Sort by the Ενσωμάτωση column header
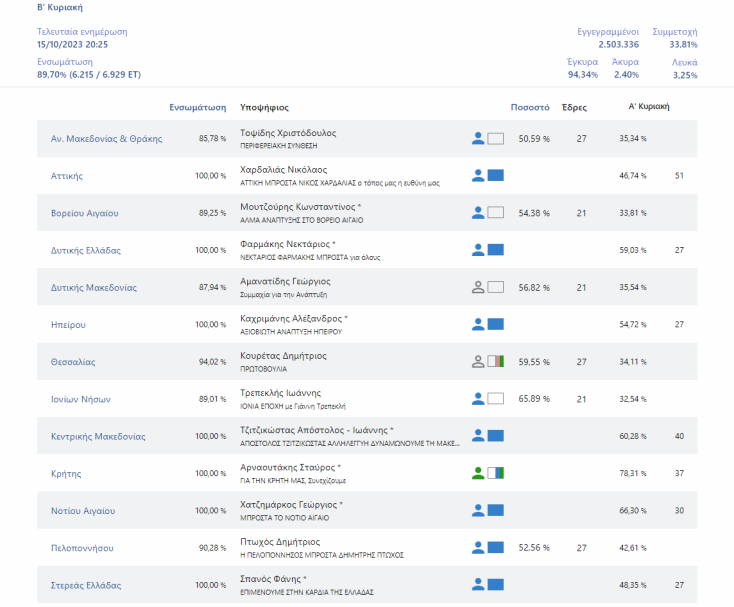Screen dimensions: 734x607 click(x=197, y=107)
